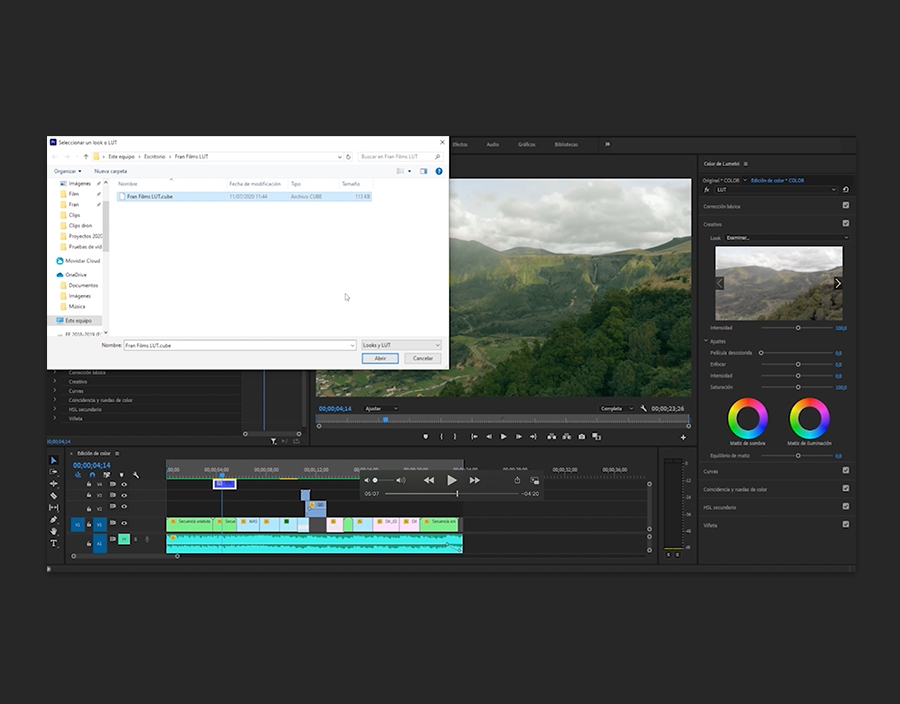The image size is (900, 704).
Task: Collapse the Ajustes section
Action: point(706,341)
